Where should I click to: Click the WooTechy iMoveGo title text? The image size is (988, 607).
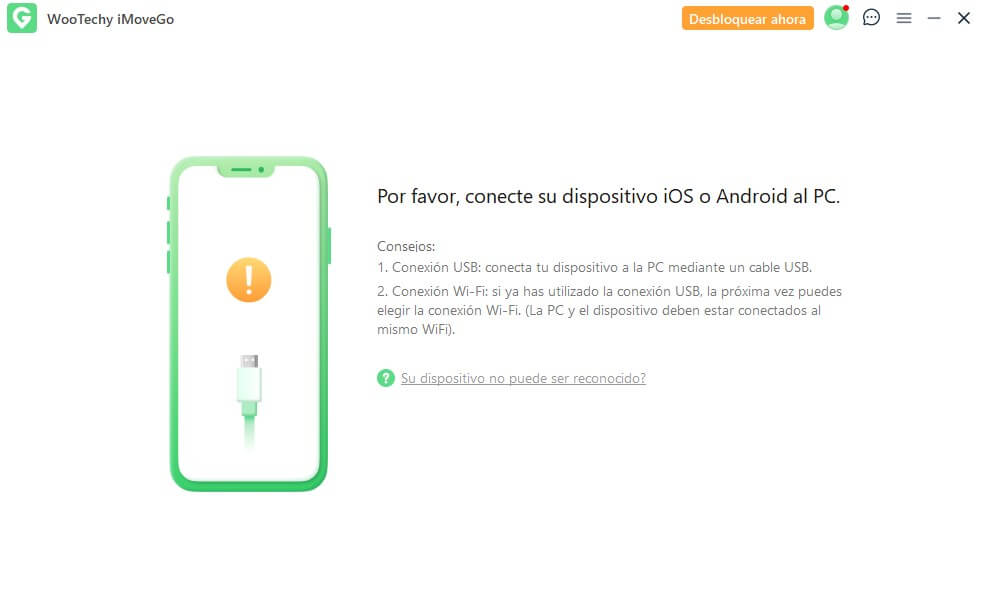(110, 19)
